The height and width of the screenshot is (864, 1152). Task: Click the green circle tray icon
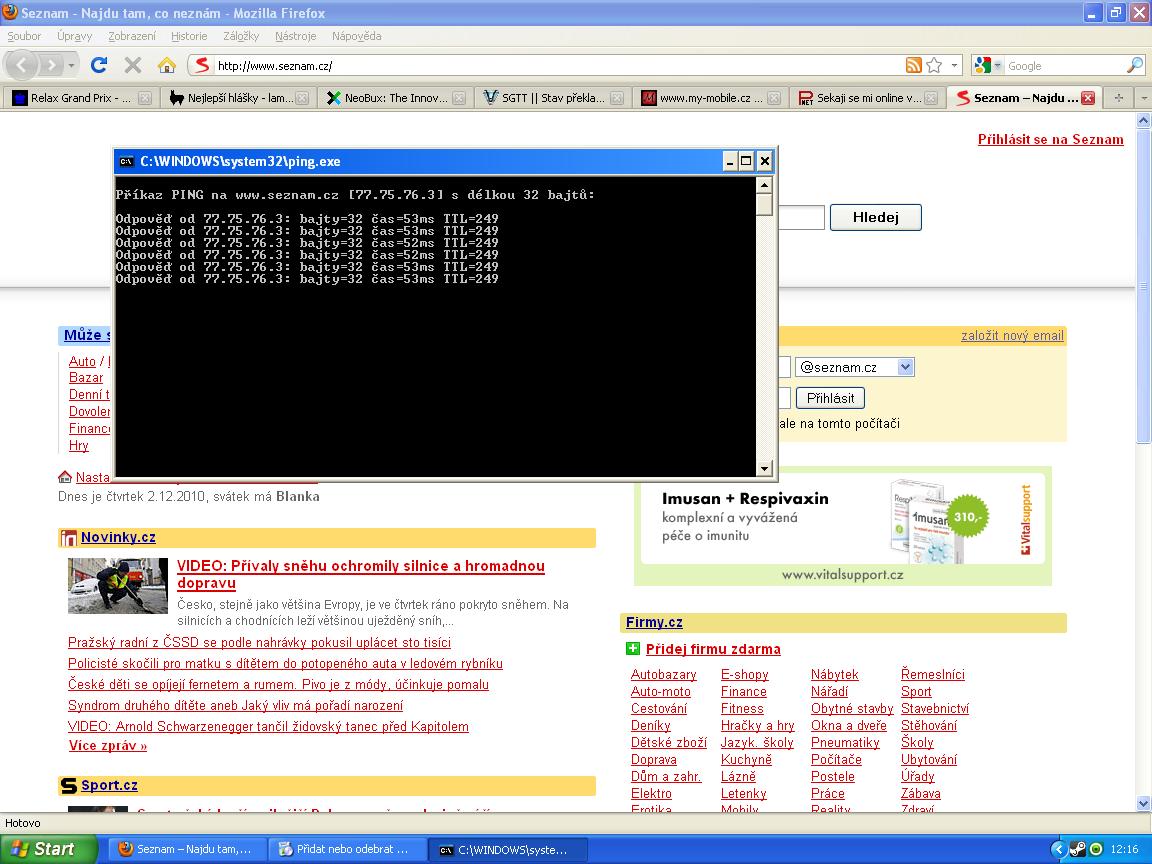click(x=1095, y=849)
